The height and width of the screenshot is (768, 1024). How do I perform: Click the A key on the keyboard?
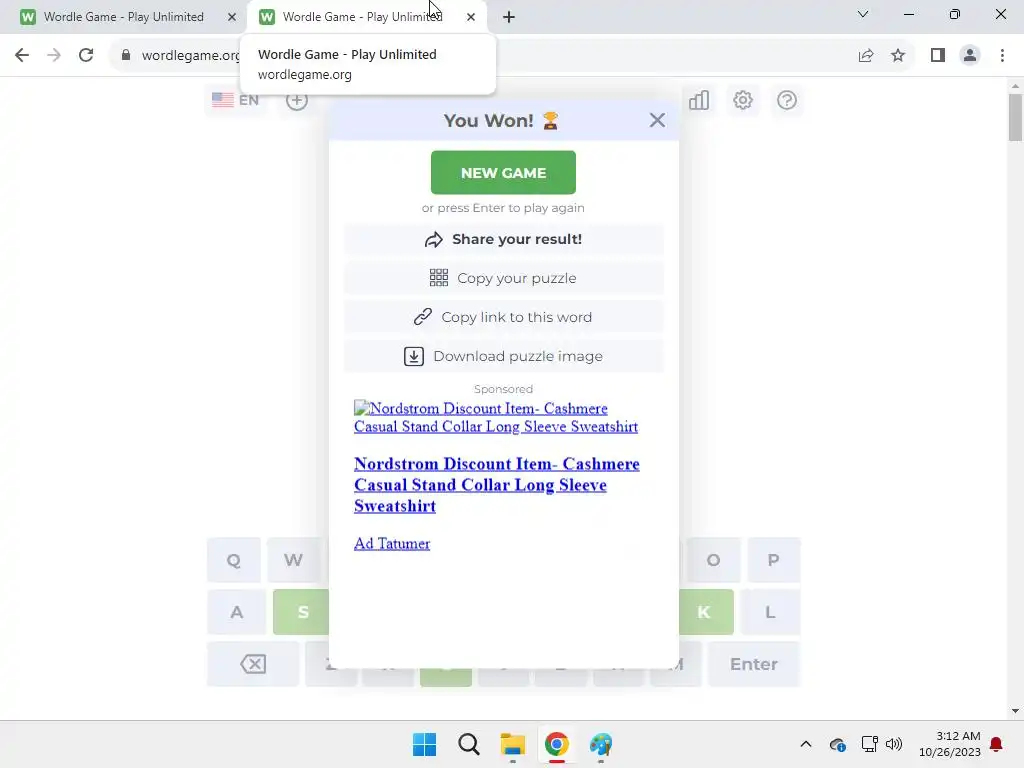click(236, 612)
